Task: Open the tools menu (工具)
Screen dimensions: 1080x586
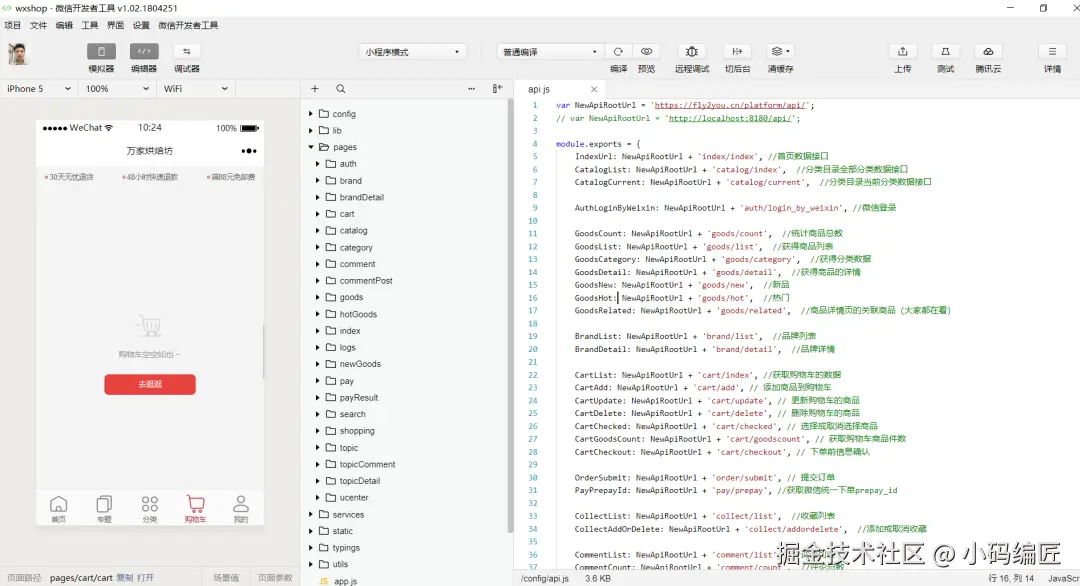Action: point(90,25)
